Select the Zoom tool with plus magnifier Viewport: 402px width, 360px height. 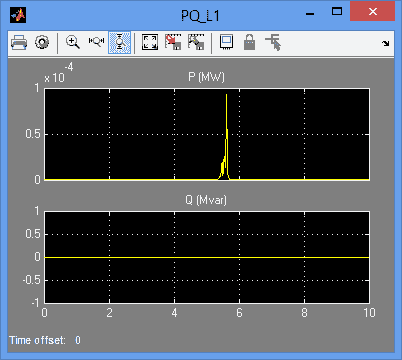pos(72,42)
